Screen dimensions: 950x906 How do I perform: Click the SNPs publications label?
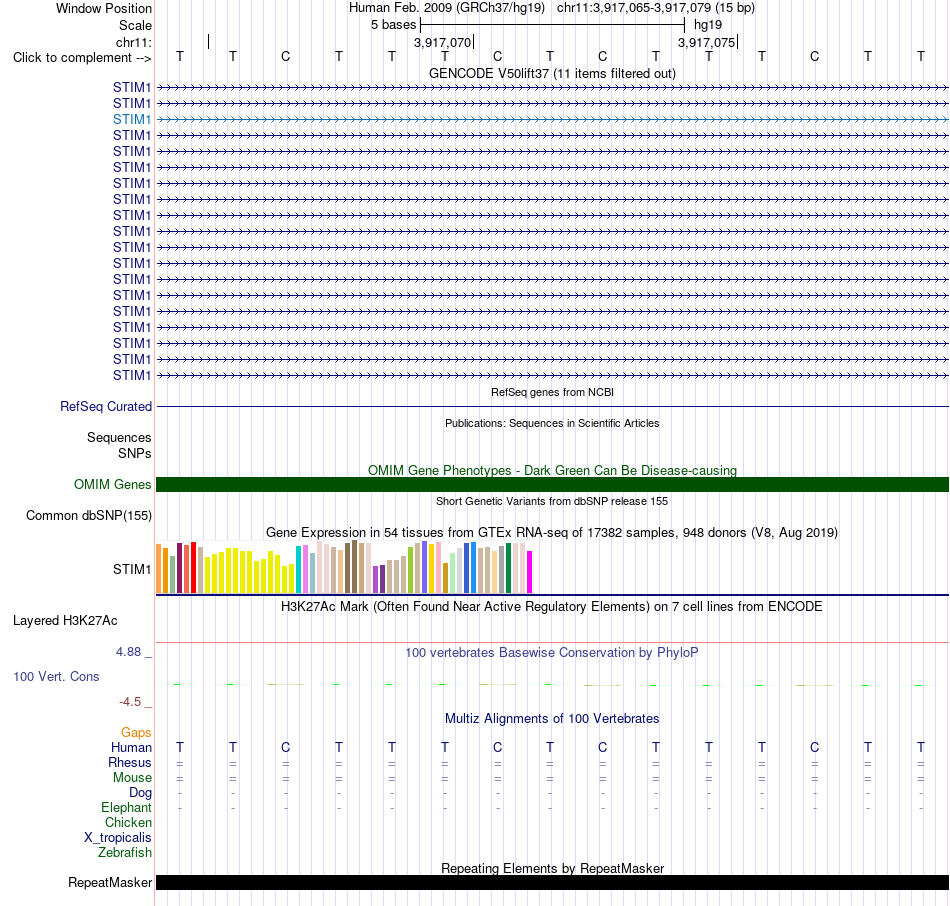[135, 453]
